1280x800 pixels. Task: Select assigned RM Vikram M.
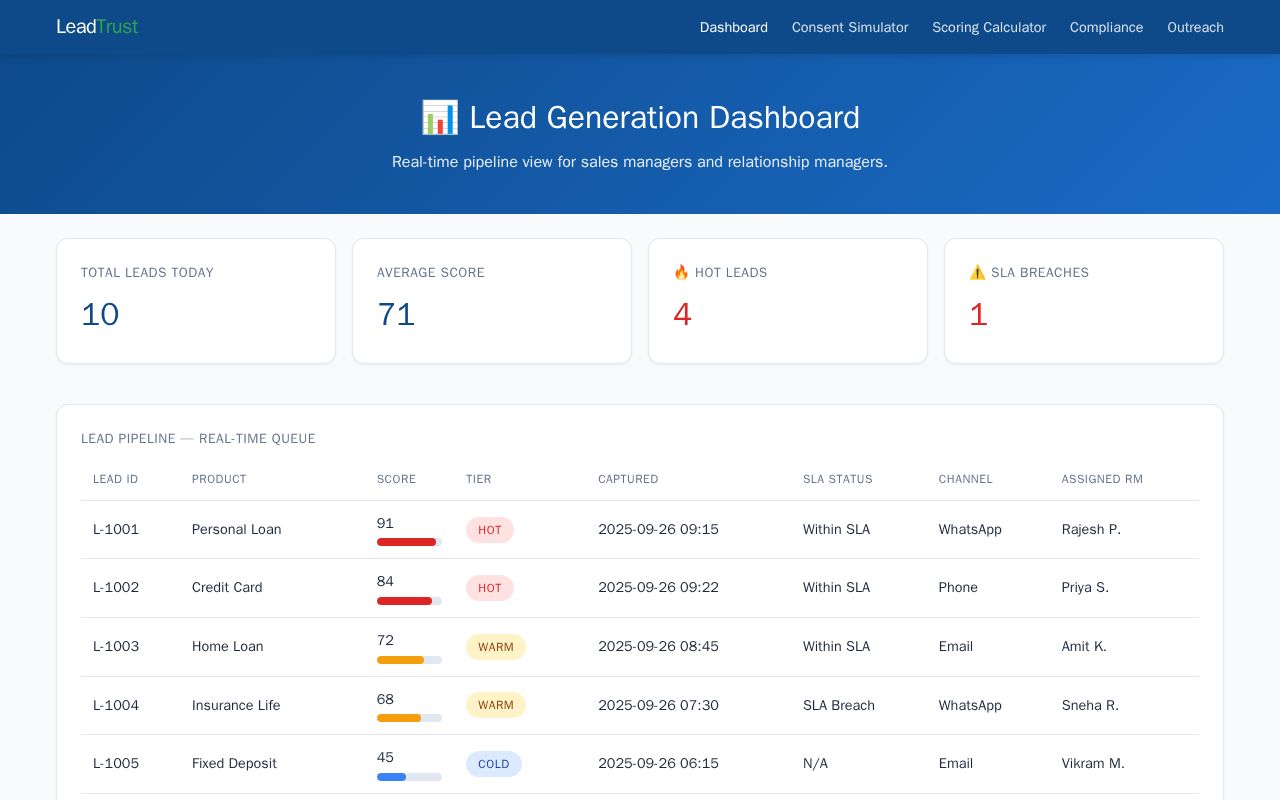click(x=1093, y=763)
